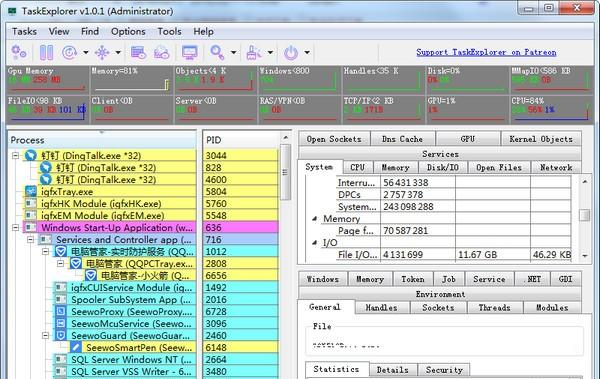This screenshot has width=600, height=379.
Task: Click the power toolbar icon
Action: point(291,52)
